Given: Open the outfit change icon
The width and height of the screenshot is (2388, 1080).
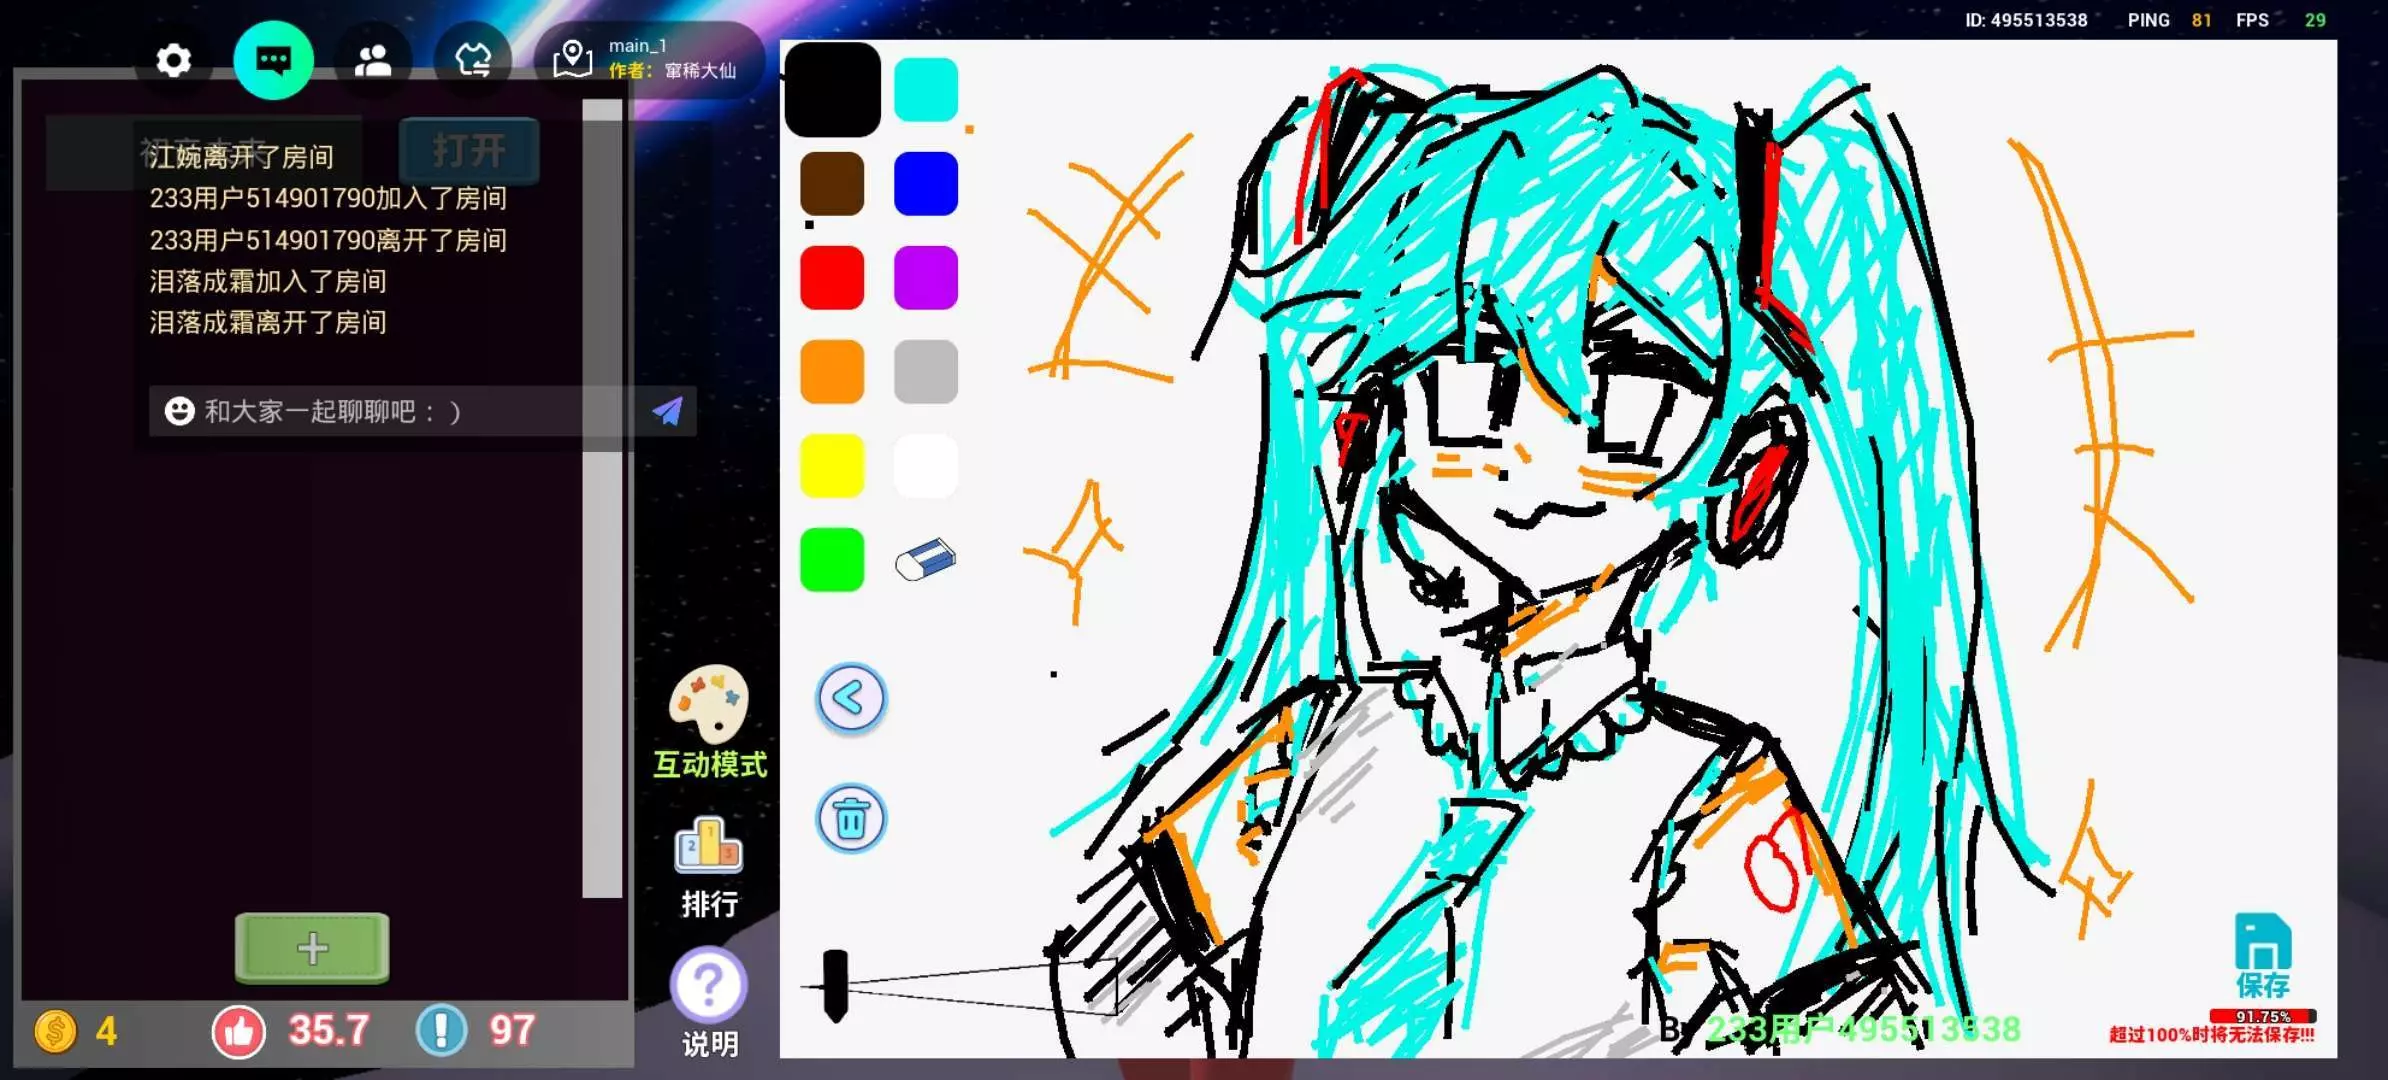Looking at the screenshot, I should 473,61.
